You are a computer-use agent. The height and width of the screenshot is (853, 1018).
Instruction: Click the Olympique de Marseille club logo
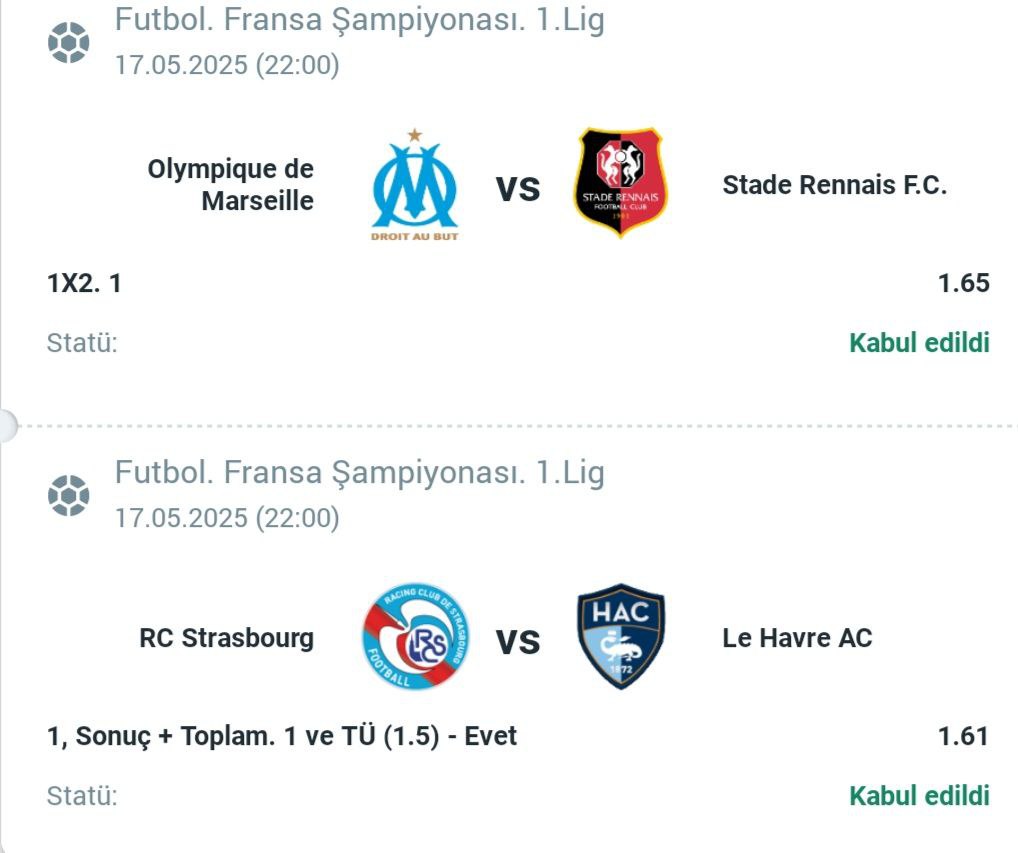pos(415,185)
